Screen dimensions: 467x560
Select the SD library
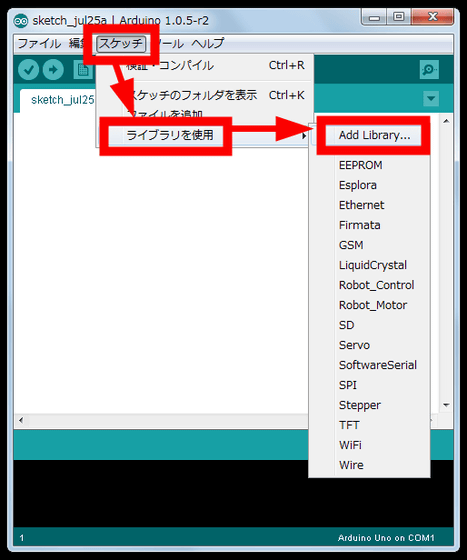click(x=369, y=325)
